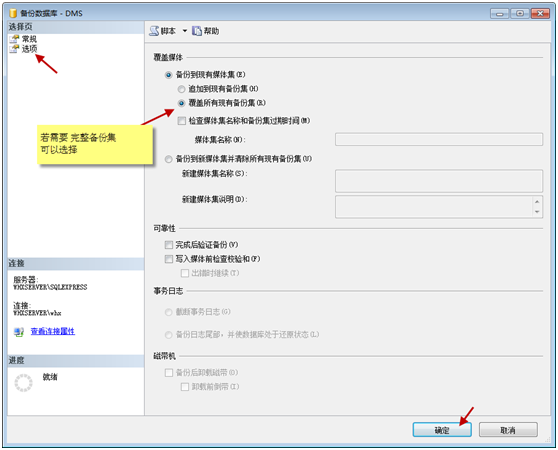Click the 媒体集名称 text field
This screenshot has width=558, height=450.
pos(439,139)
